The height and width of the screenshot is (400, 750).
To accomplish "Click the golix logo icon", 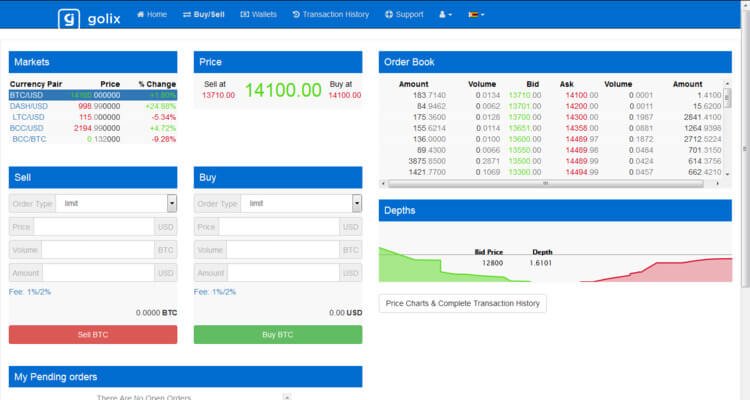I will 68,16.
